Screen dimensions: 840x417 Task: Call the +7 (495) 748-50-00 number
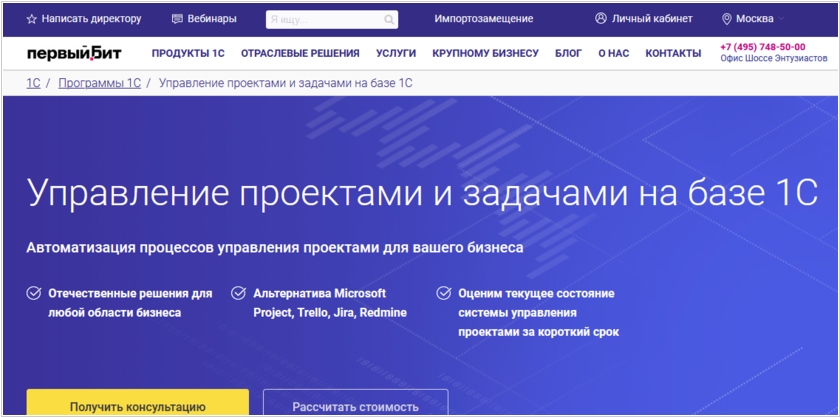pyautogui.click(x=762, y=47)
